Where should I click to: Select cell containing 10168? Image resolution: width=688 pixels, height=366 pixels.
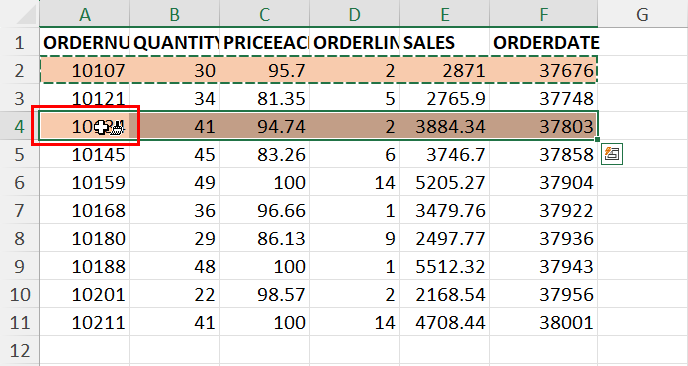(x=85, y=211)
